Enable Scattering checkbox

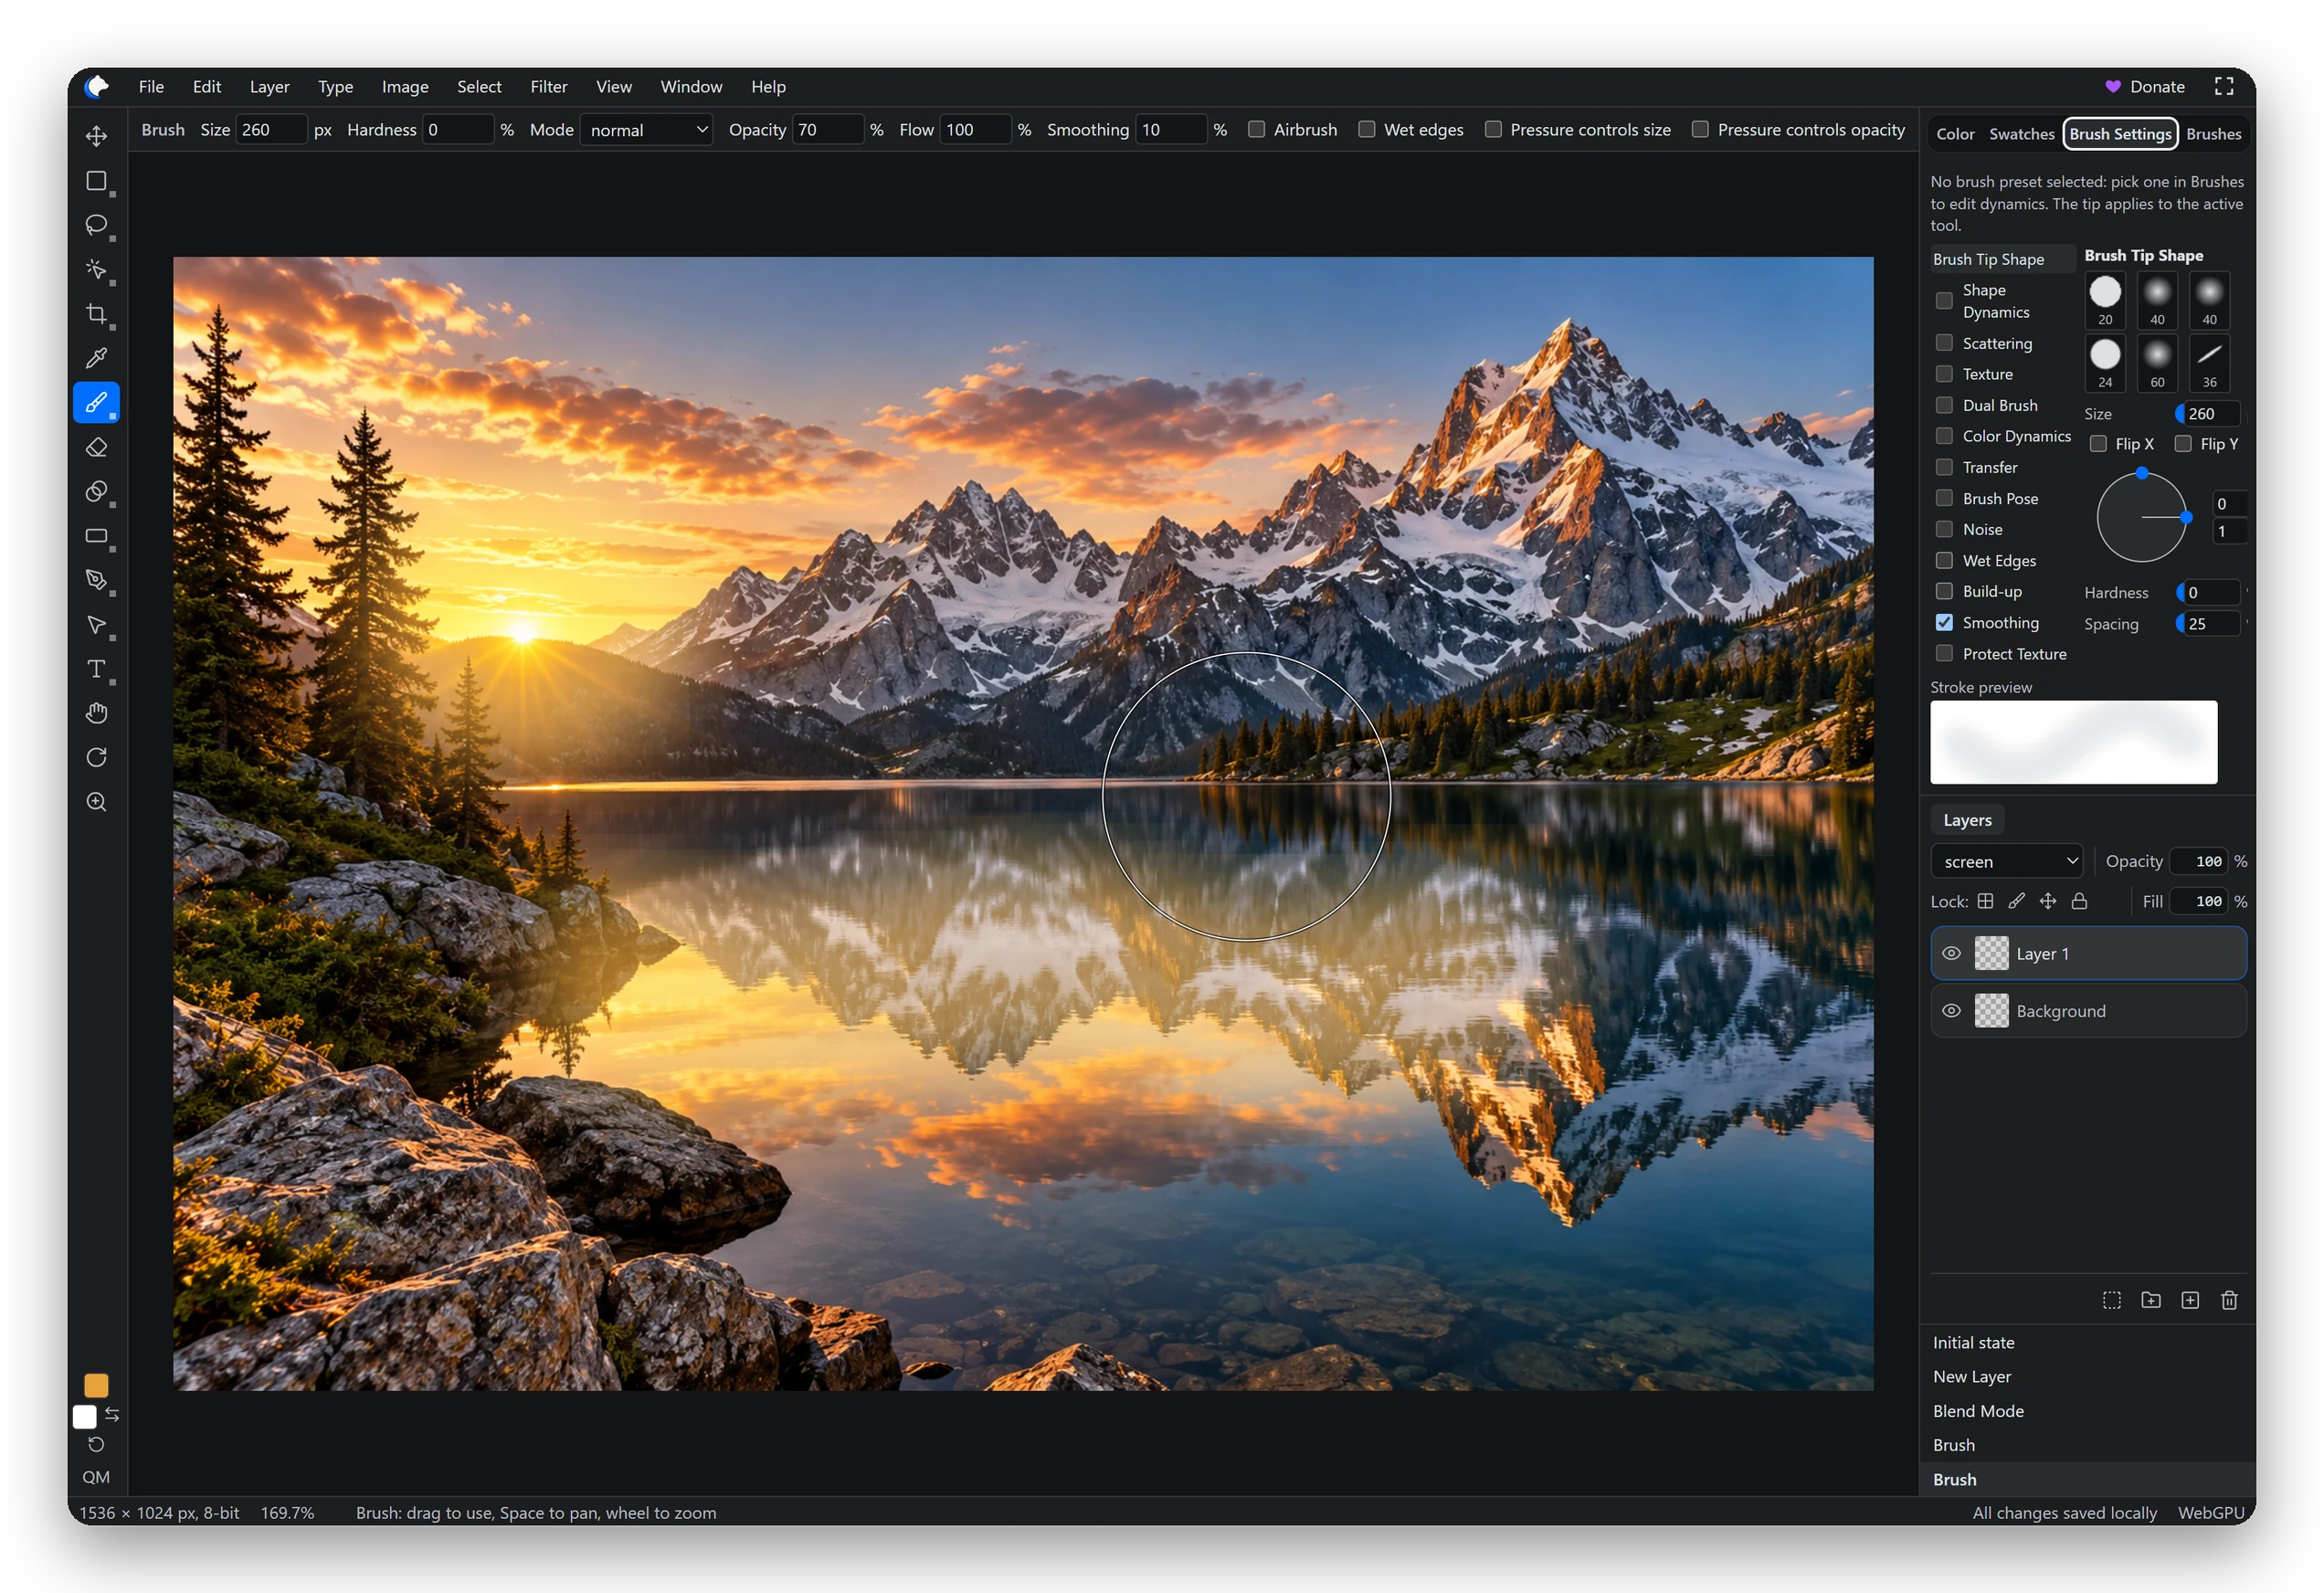click(1944, 343)
